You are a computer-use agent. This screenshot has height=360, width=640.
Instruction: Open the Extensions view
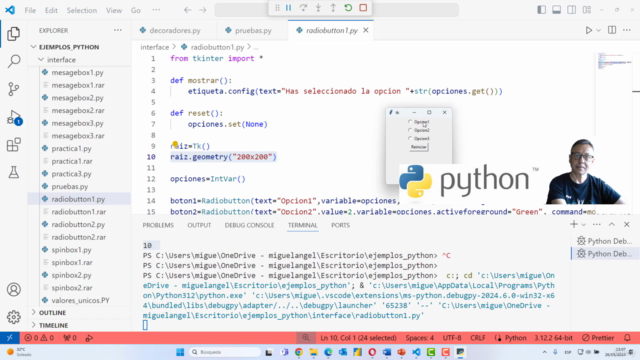coord(13,145)
